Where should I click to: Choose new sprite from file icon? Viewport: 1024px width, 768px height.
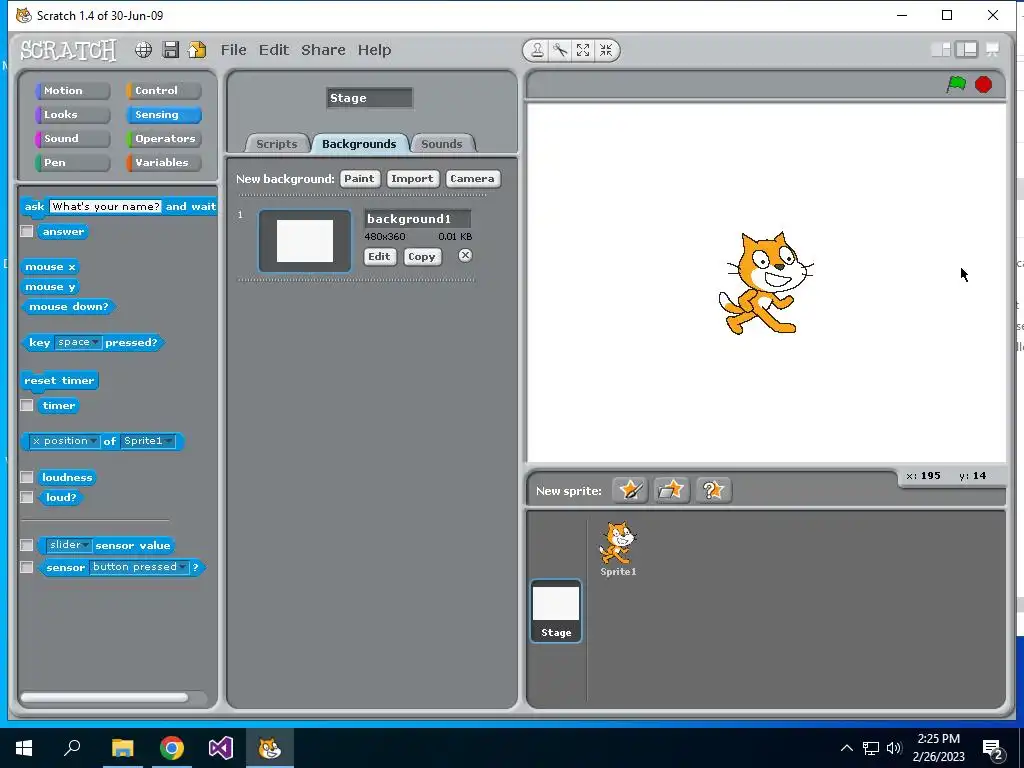(x=671, y=490)
